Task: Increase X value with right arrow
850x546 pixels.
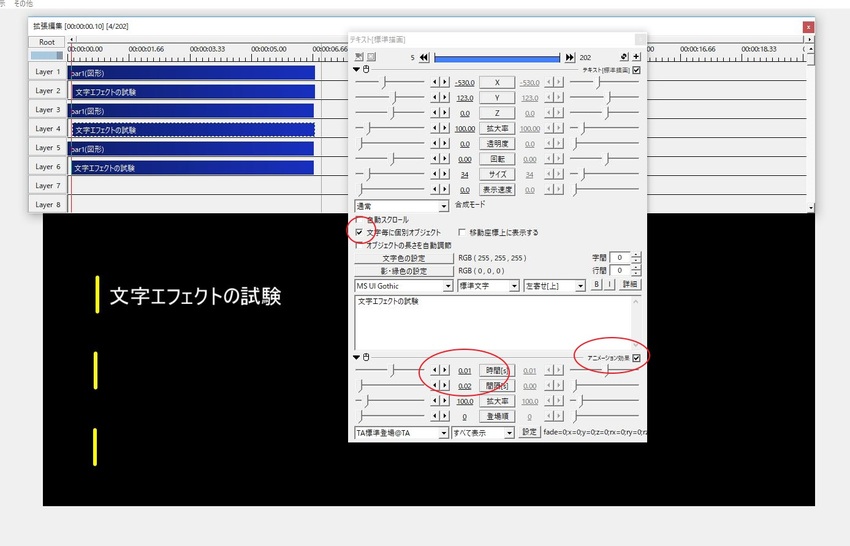Action: pyautogui.click(x=445, y=82)
